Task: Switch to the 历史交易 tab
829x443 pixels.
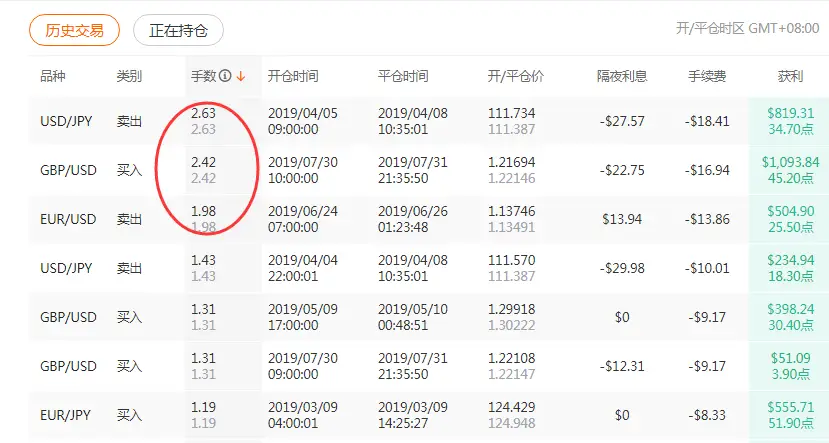Action: pyautogui.click(x=74, y=30)
